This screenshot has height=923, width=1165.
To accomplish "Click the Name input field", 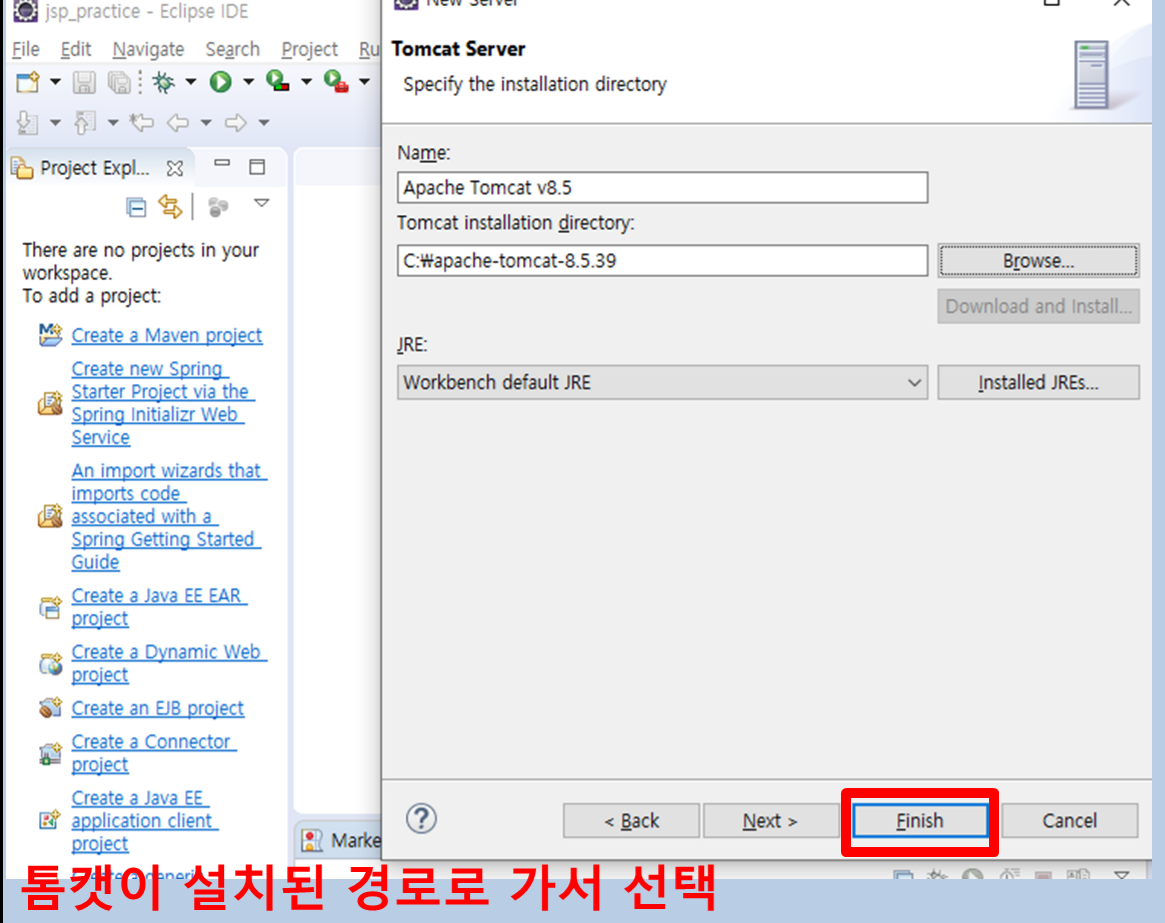I will [x=662, y=187].
